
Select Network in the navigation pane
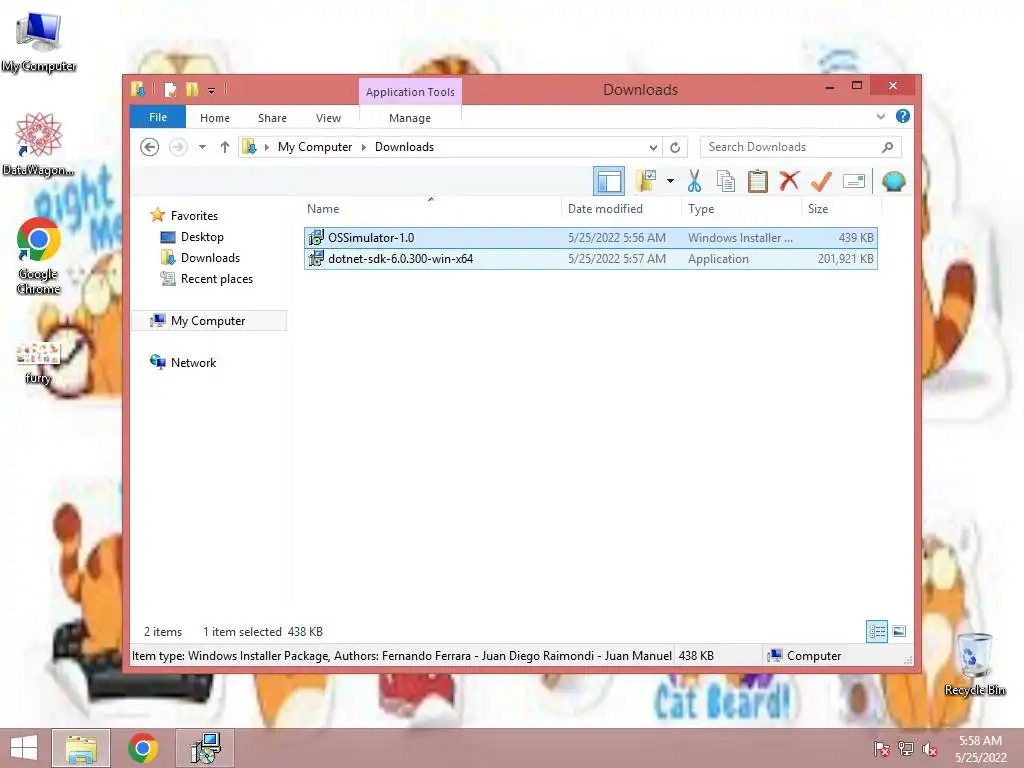click(x=193, y=362)
